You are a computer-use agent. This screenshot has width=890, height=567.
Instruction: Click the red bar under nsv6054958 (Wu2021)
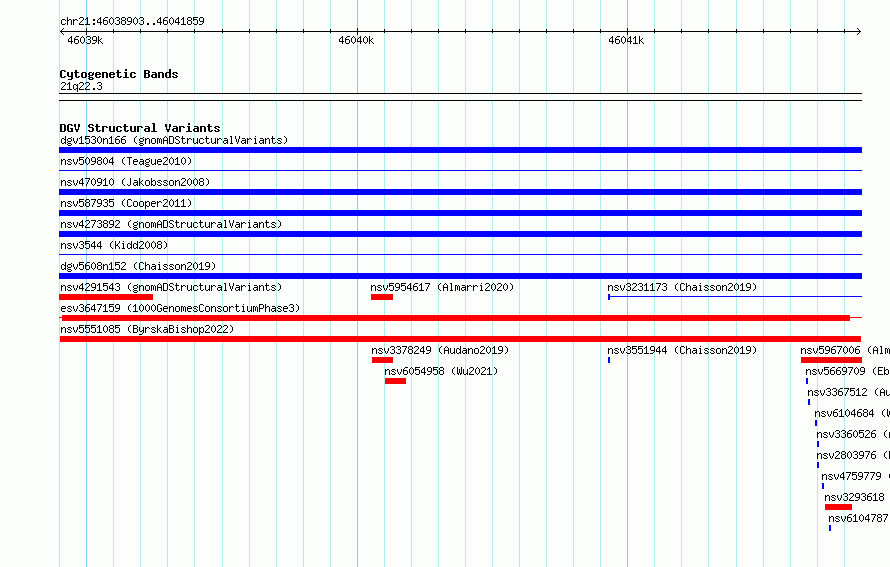pyautogui.click(x=395, y=381)
